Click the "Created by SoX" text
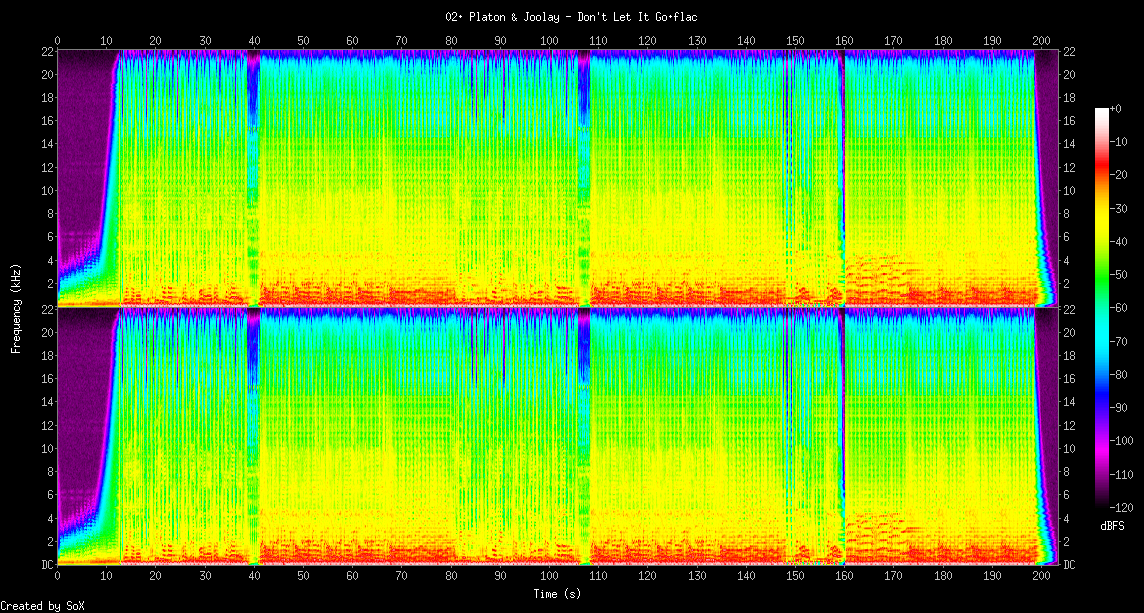The image size is (1144, 613). pos(42,606)
